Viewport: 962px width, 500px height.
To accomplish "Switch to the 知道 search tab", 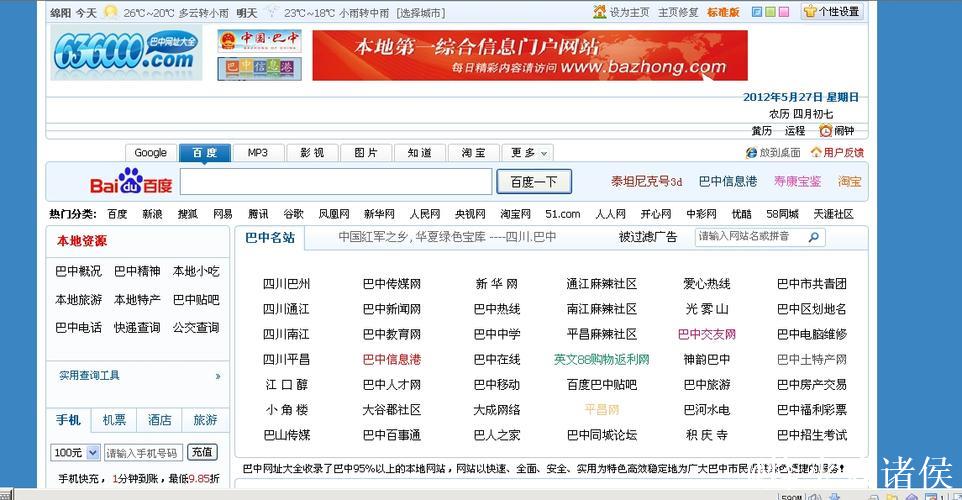I will click(420, 153).
